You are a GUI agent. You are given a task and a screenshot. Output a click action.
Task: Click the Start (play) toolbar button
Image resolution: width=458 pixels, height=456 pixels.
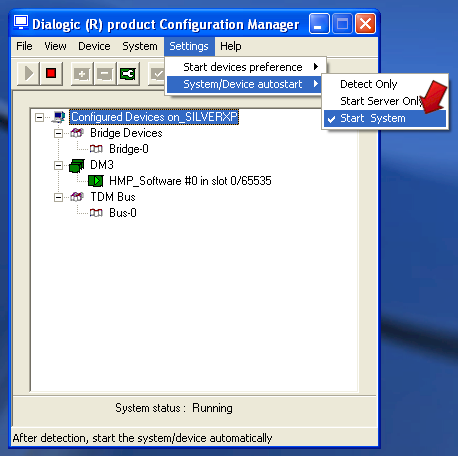[28, 73]
